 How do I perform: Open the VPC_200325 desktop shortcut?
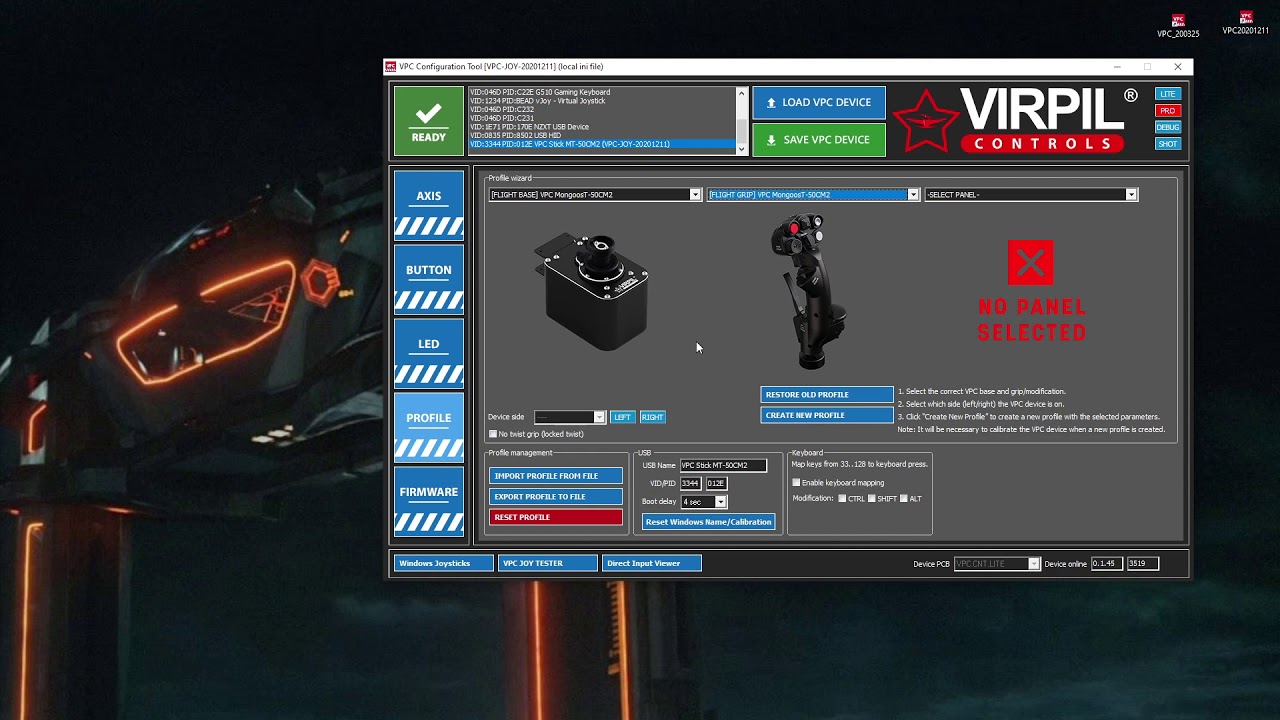click(x=1178, y=26)
